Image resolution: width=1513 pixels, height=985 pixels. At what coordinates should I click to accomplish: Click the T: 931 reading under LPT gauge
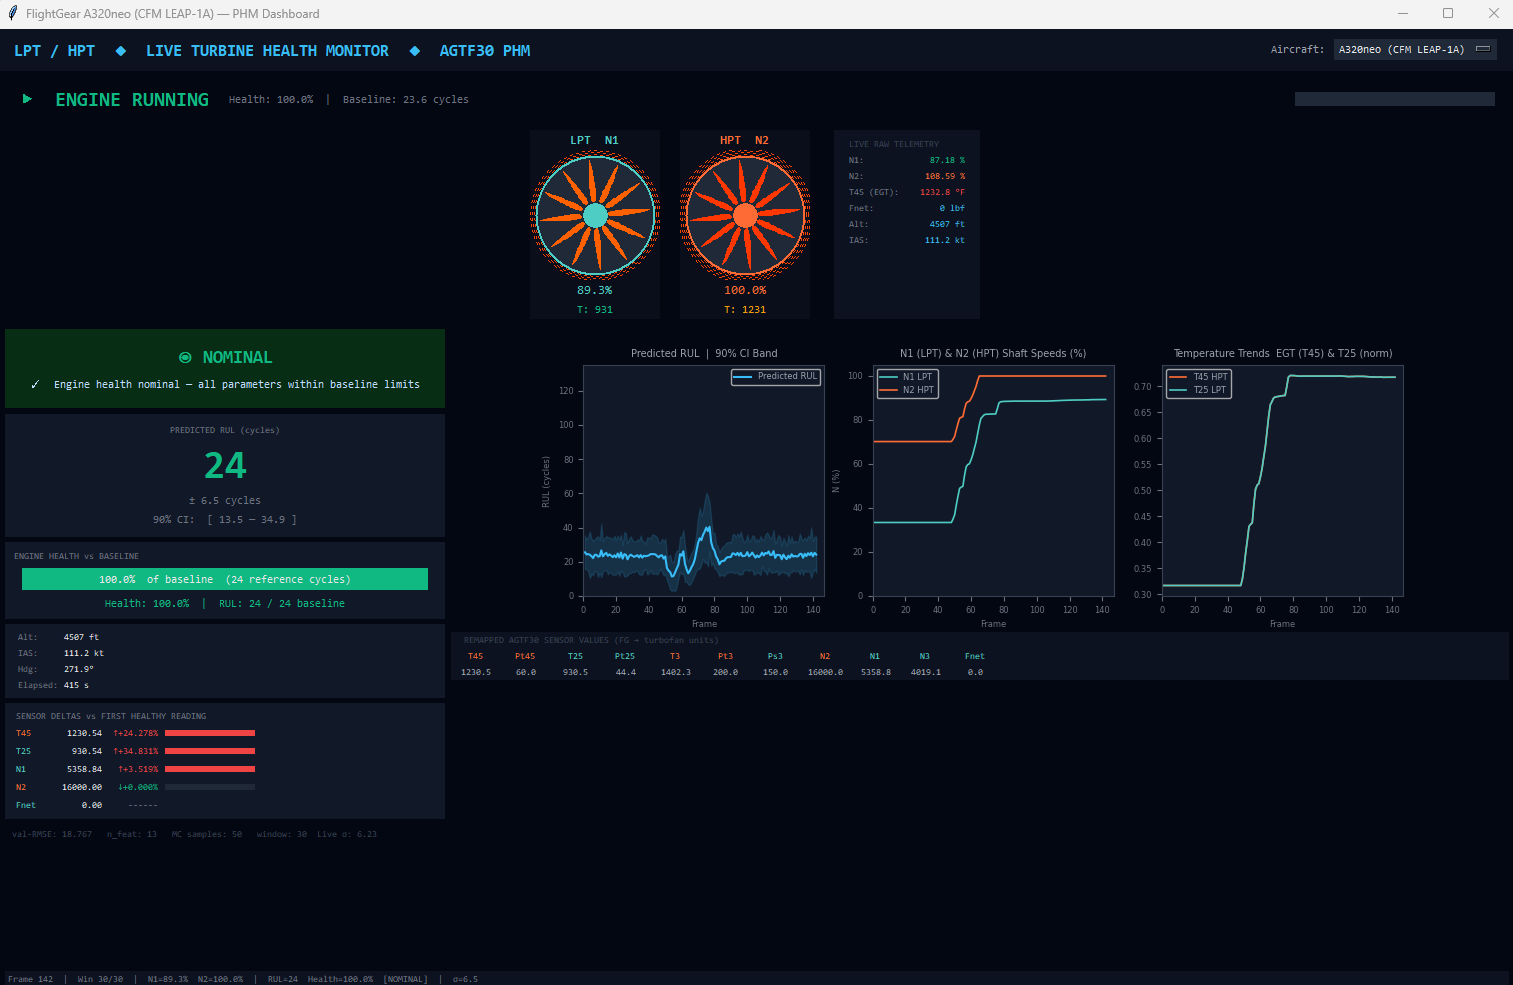[x=595, y=310]
